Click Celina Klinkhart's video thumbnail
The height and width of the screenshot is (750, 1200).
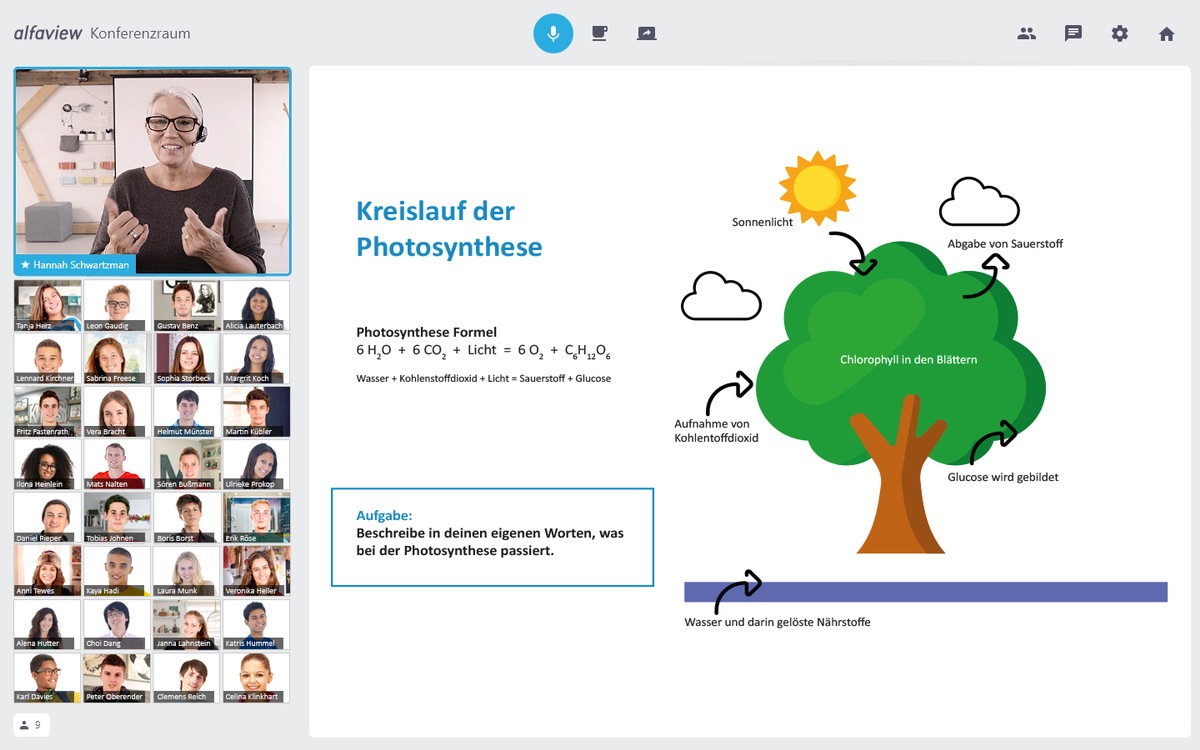[256, 677]
